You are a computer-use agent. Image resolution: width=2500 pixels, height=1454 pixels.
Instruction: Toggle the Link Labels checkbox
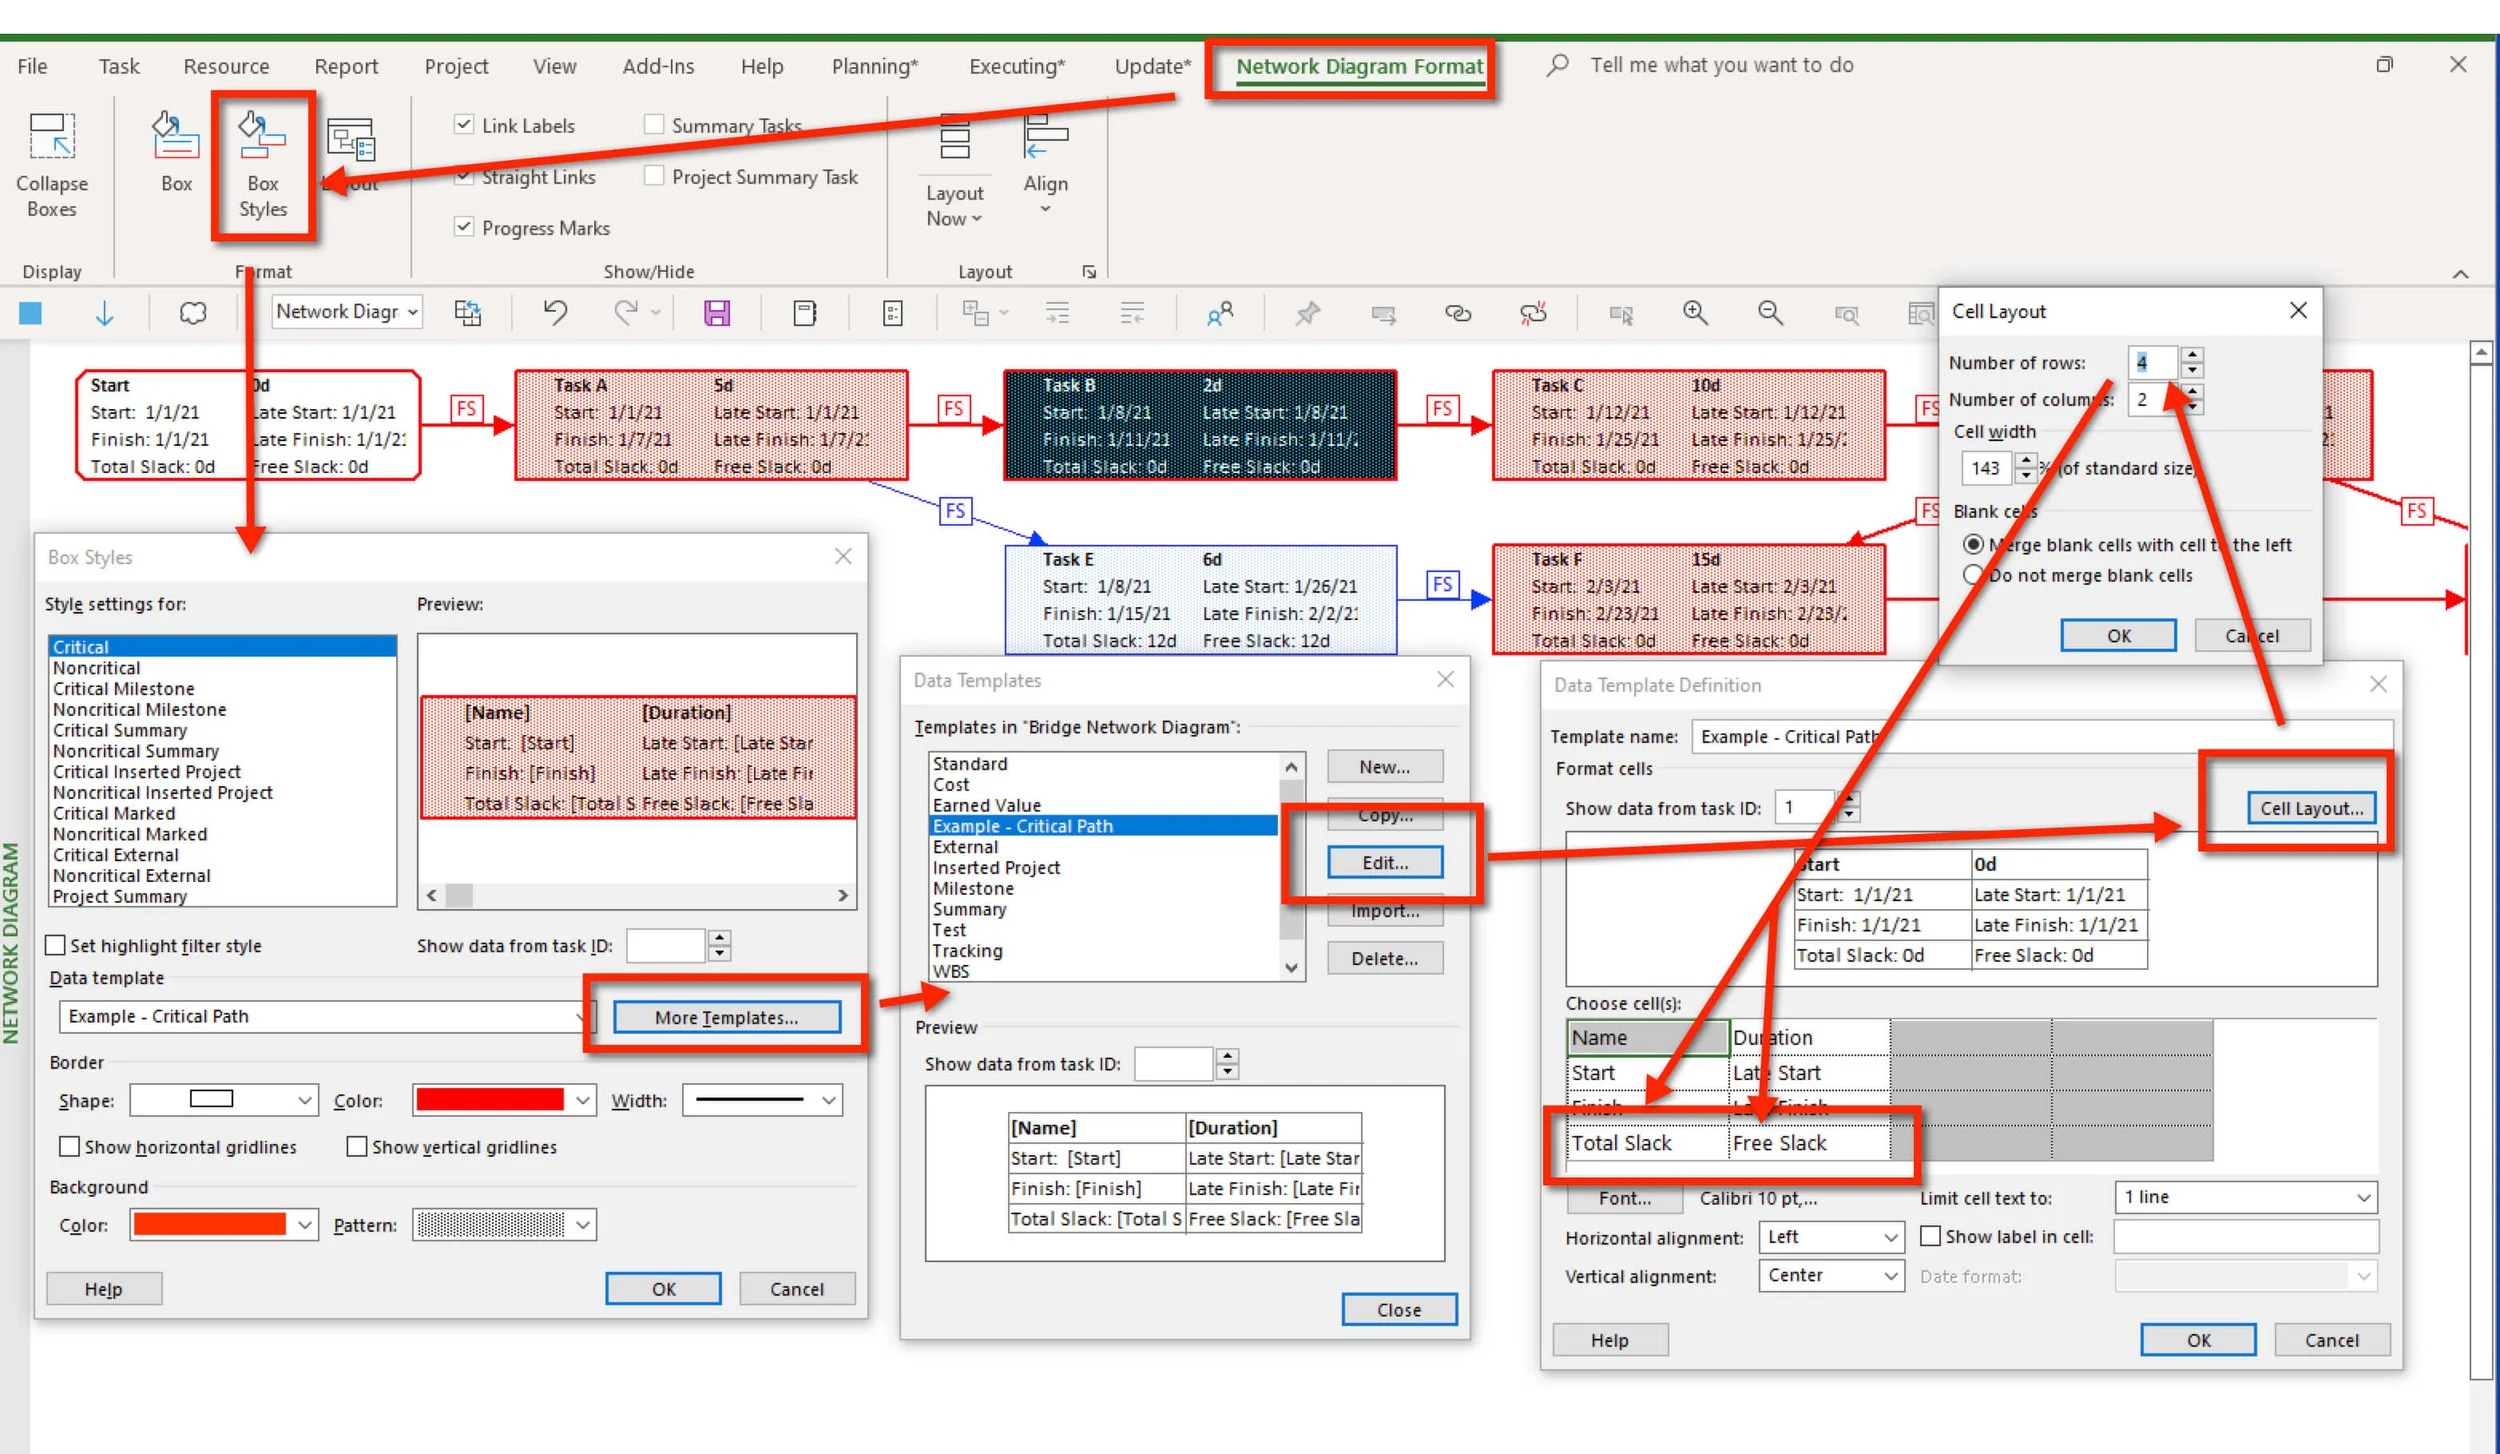point(464,125)
